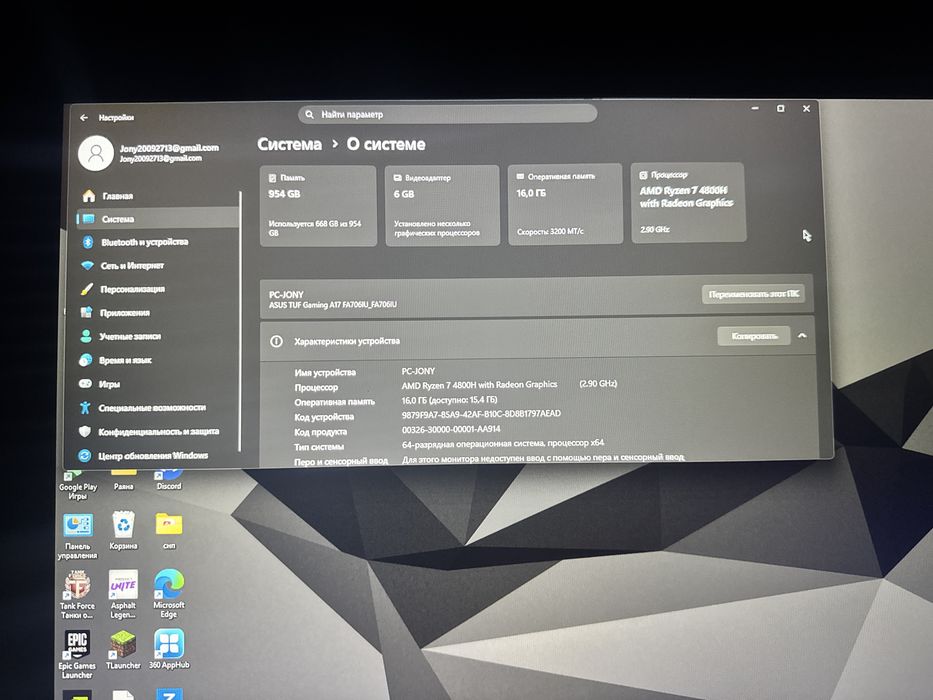This screenshot has width=933, height=700.
Task: Maximize the Settings window
Action: pyautogui.click(x=781, y=108)
